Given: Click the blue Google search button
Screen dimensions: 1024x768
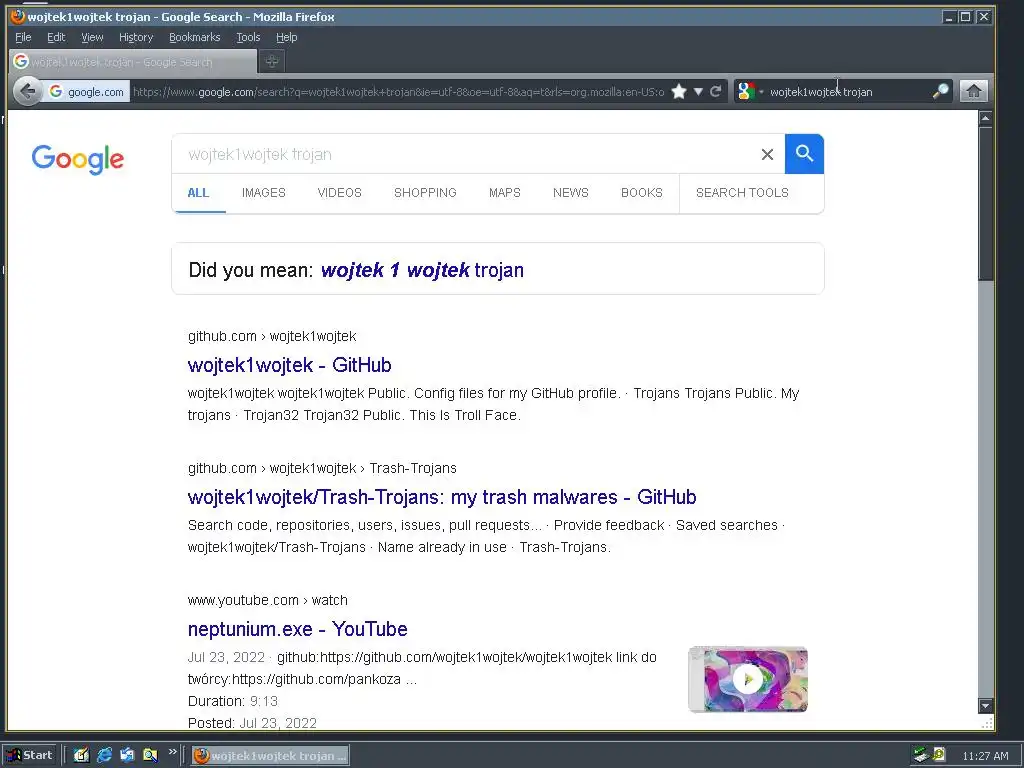Looking at the screenshot, I should pyautogui.click(x=805, y=154).
